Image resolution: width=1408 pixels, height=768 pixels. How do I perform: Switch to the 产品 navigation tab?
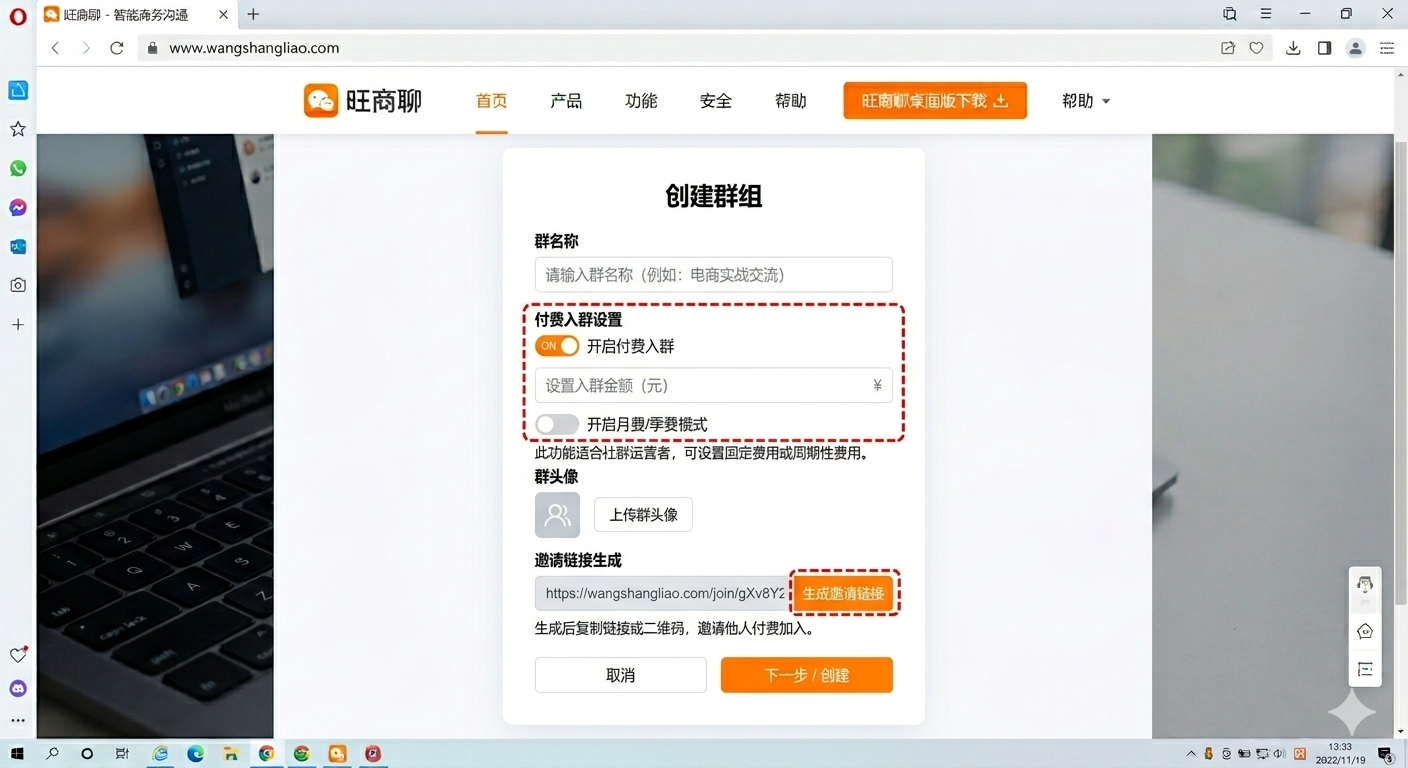566,100
